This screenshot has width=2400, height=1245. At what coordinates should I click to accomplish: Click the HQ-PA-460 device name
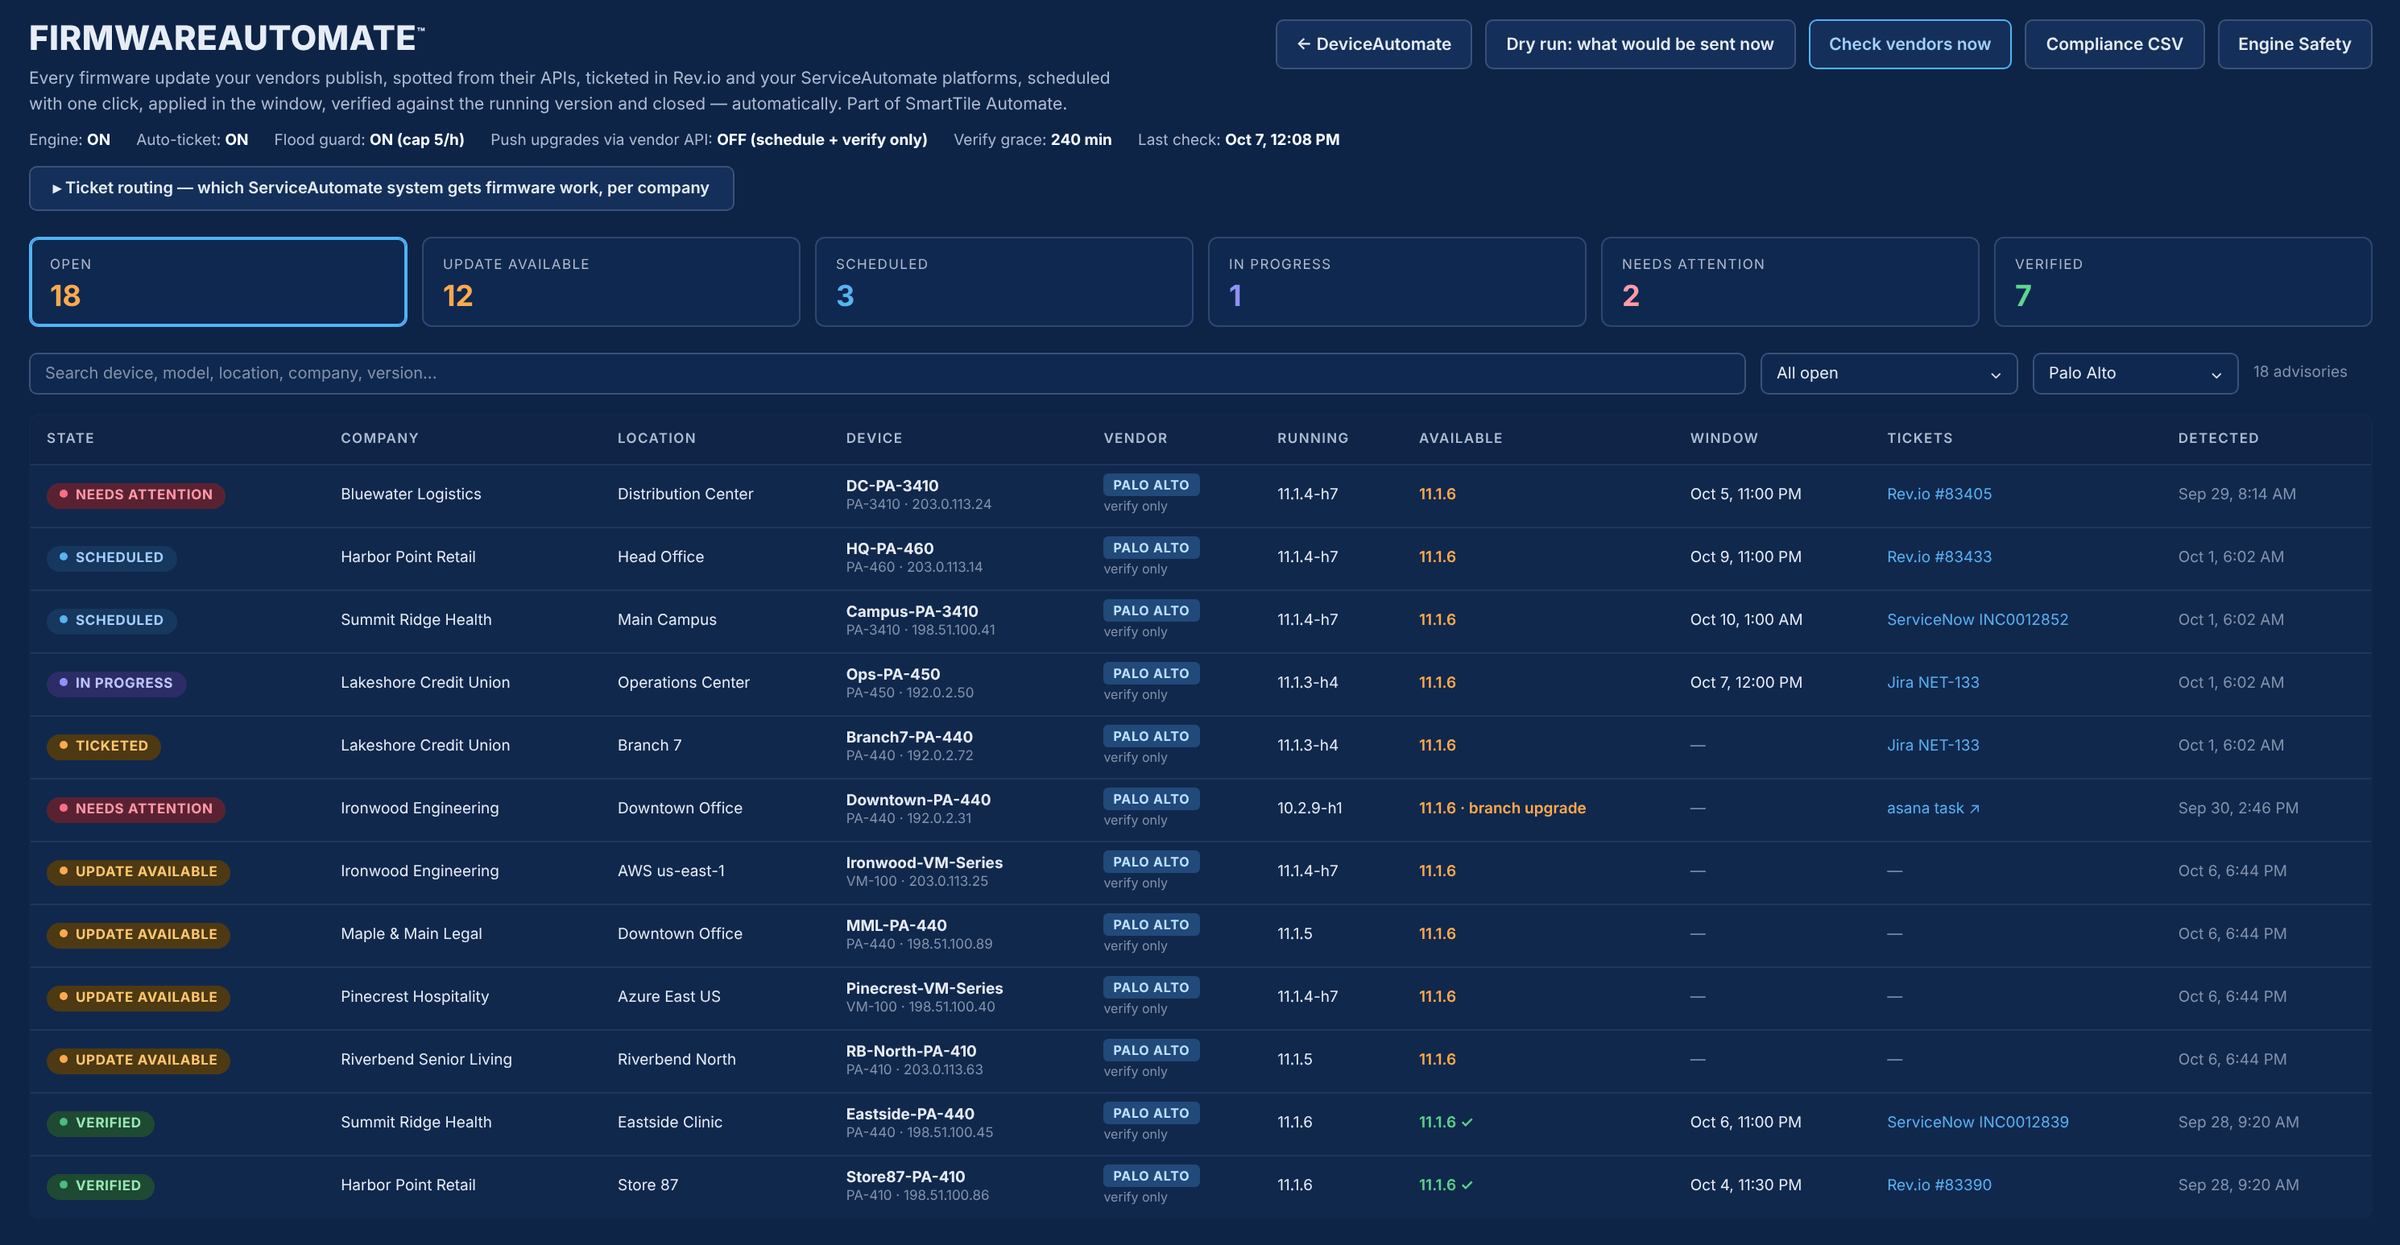[x=890, y=549]
